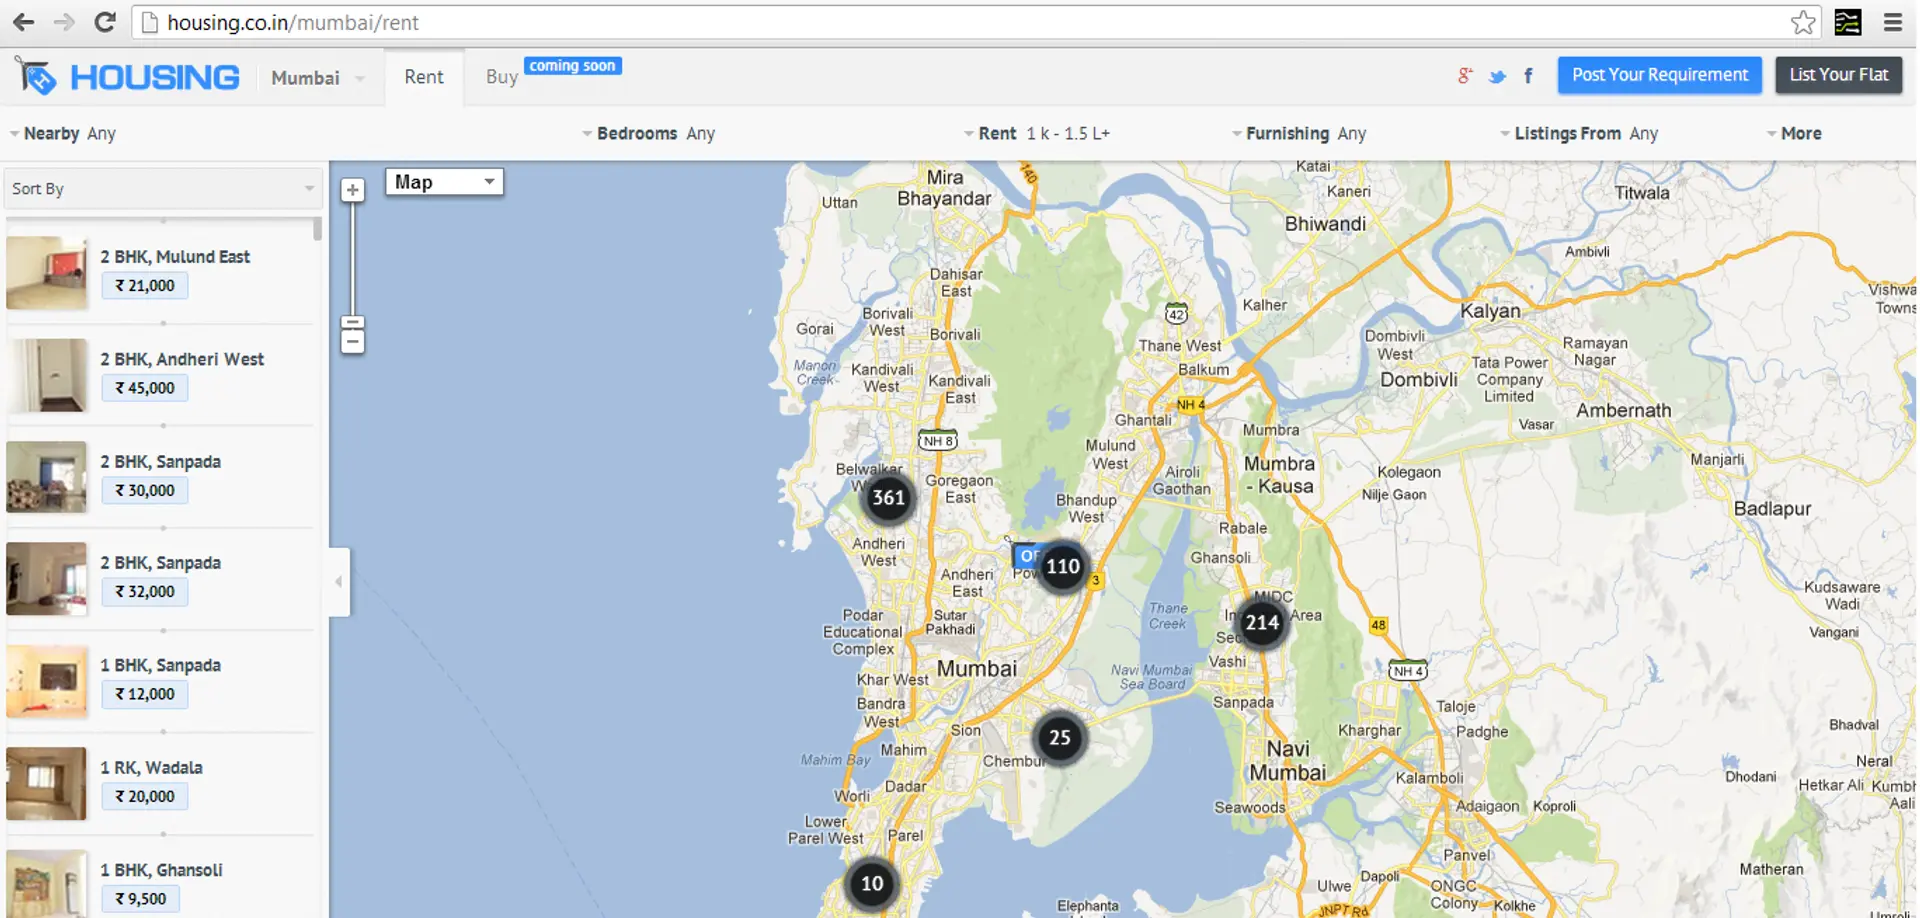
Task: Click the Ghansoli listing thumbnail
Action: (47, 884)
